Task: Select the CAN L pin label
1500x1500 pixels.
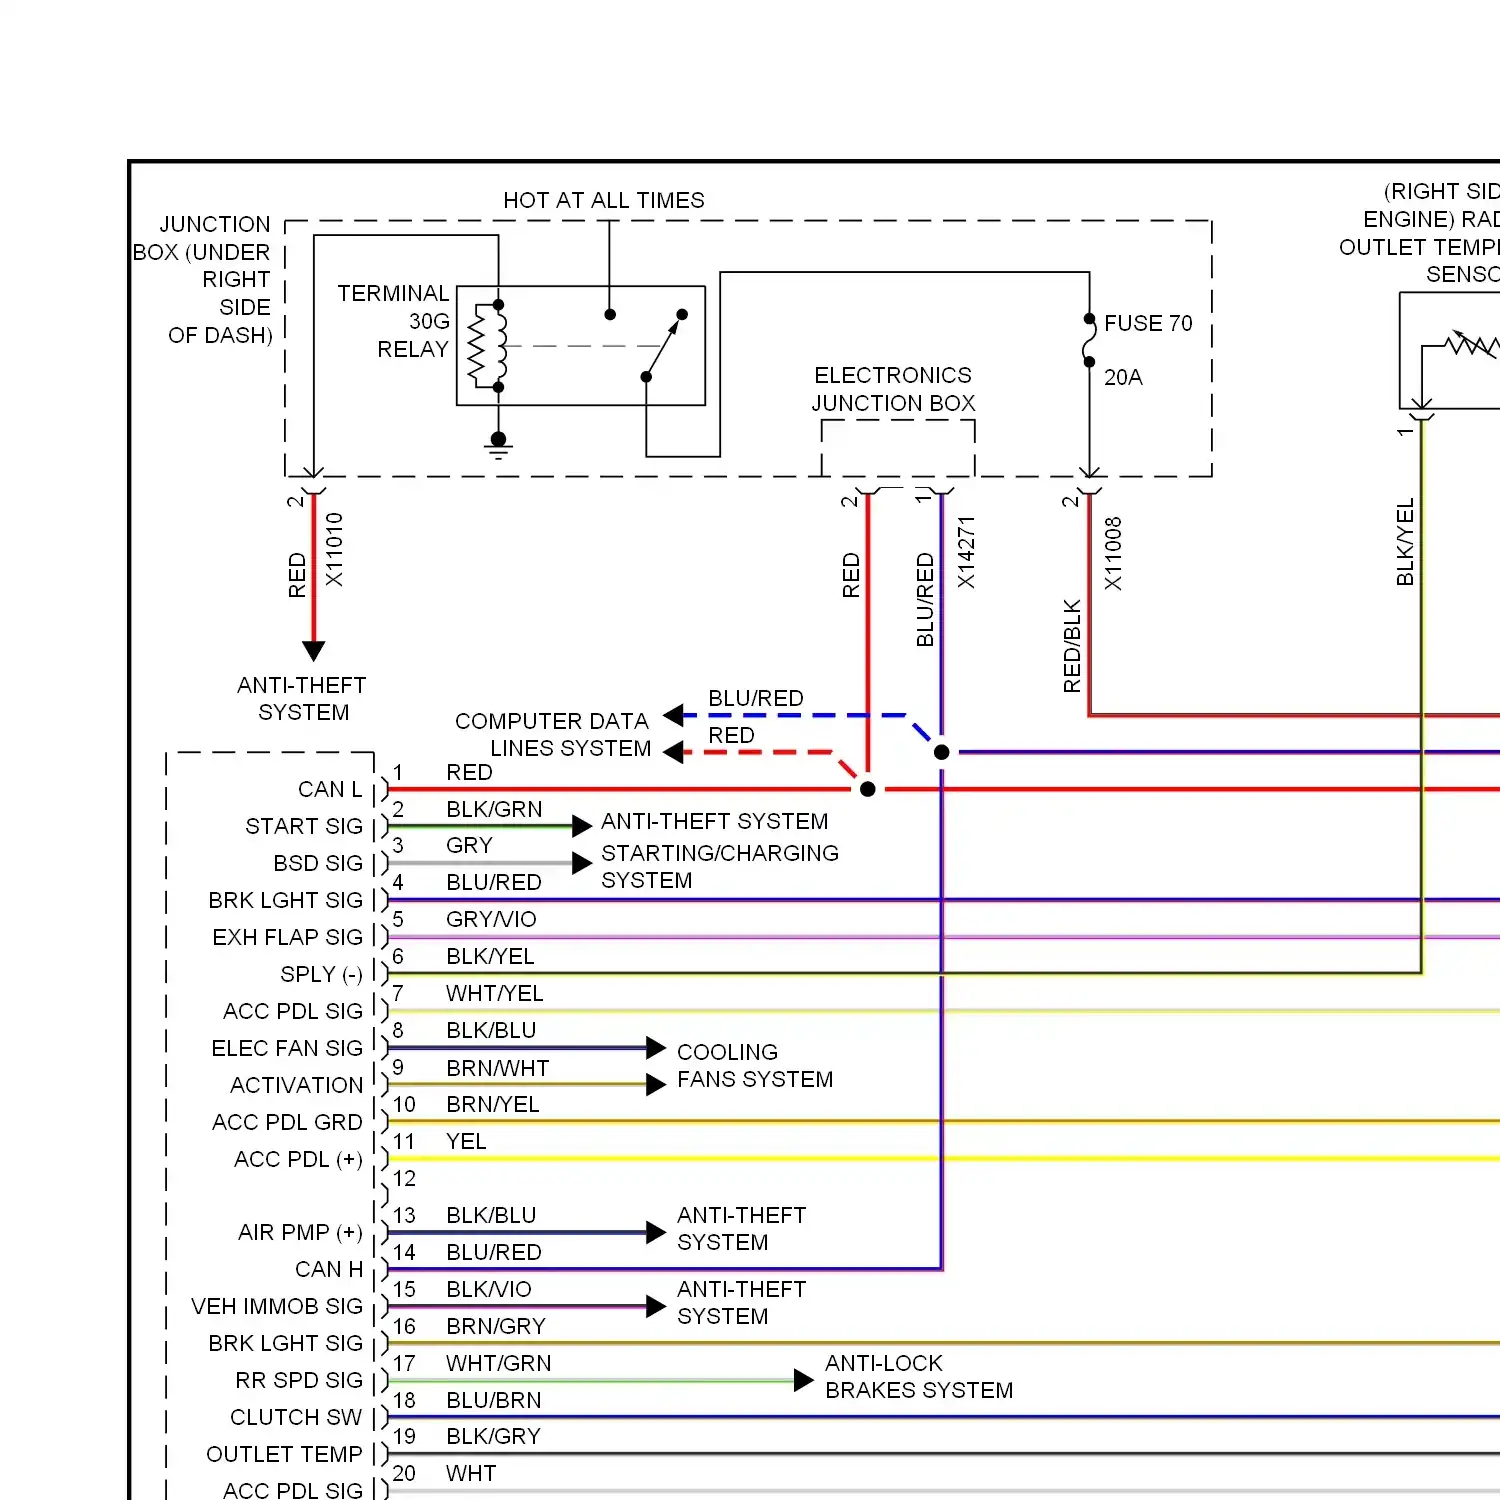Action: pyautogui.click(x=330, y=789)
